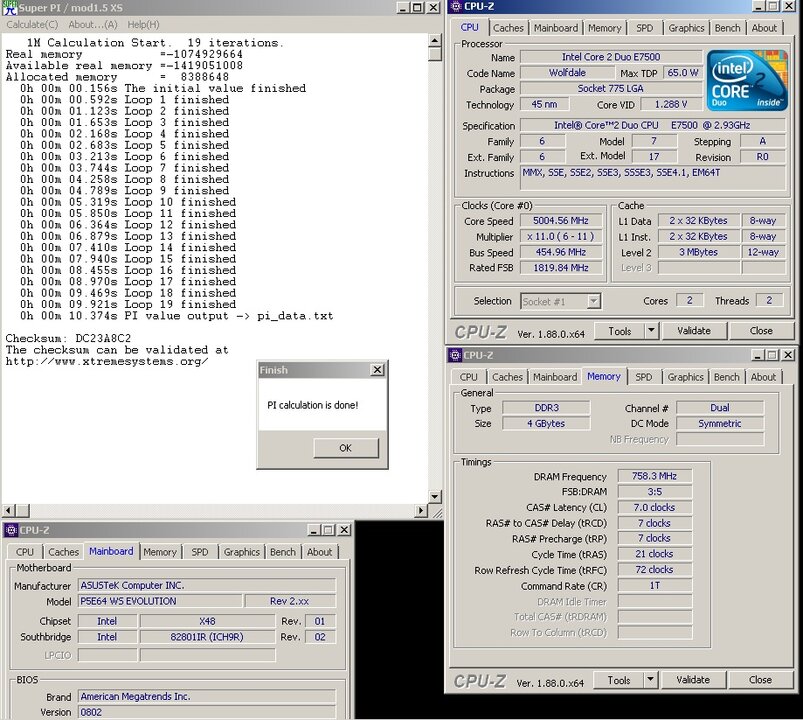Click the CPU-Z icon in the top window's title bar
Screen dimensions: 803x720
456,6
